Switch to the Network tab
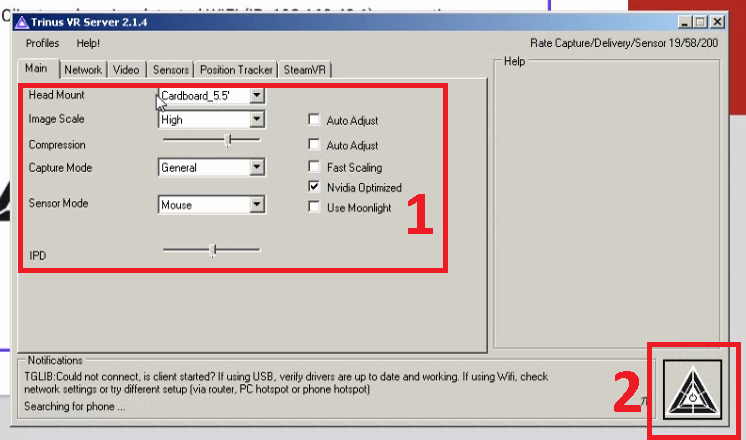This screenshot has height=440, width=746. tap(83, 70)
